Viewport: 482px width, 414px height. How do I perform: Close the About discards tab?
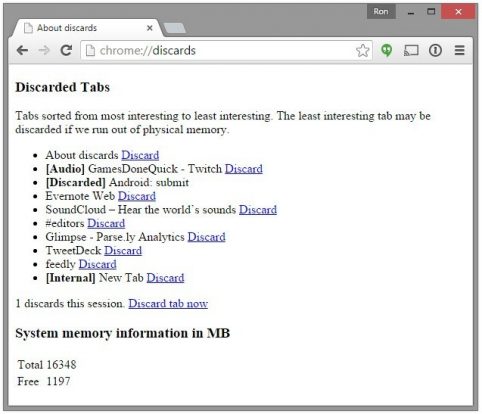coord(150,28)
